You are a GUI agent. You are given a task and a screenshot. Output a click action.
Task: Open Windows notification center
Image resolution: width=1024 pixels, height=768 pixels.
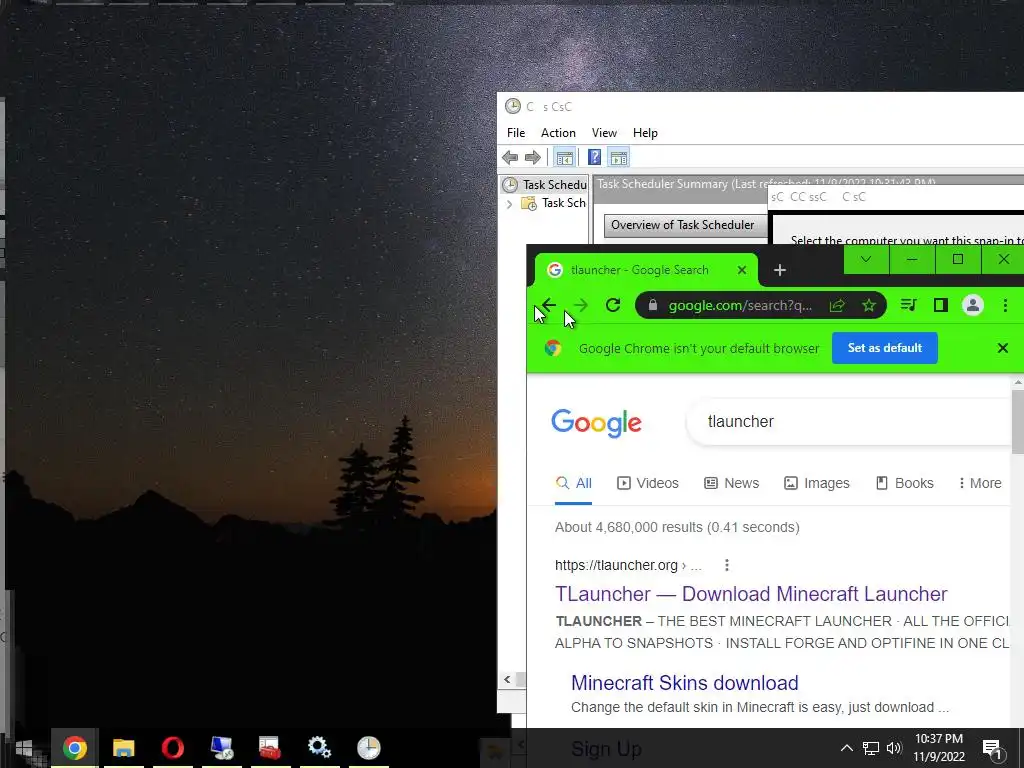[x=993, y=748]
